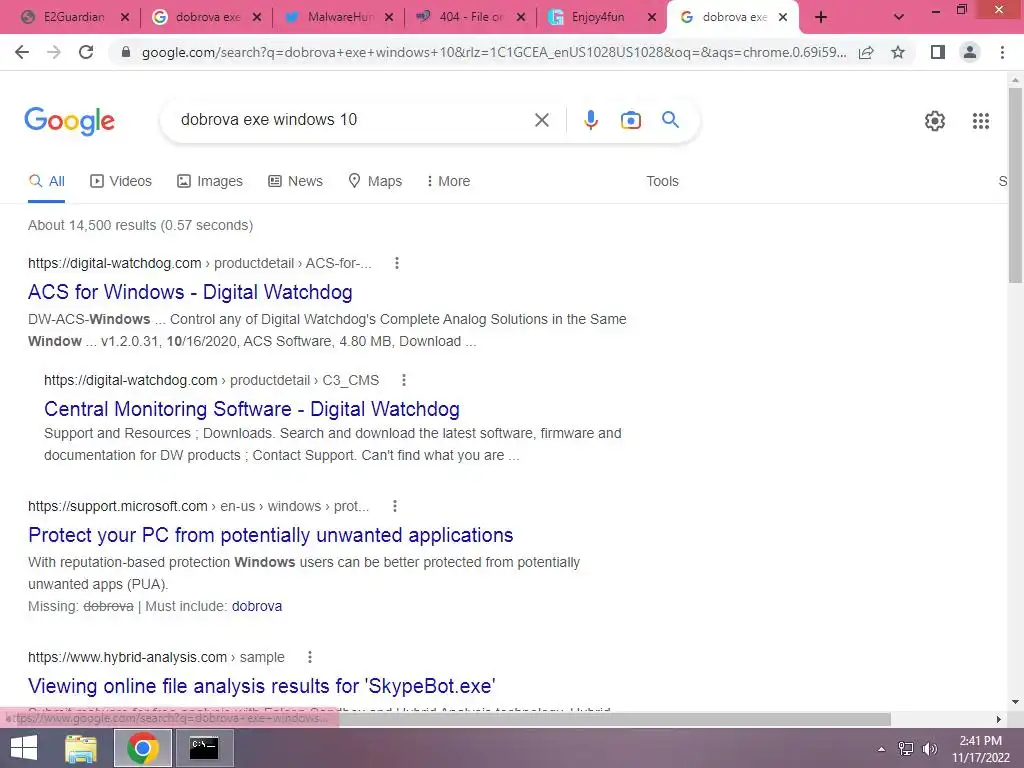Image resolution: width=1024 pixels, height=768 pixels.
Task: View site info via the lock icon
Action: (x=126, y=52)
